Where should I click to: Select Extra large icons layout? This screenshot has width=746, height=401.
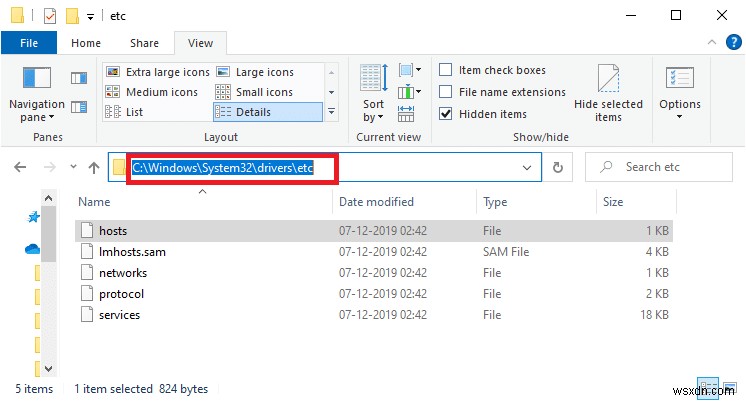[157, 72]
